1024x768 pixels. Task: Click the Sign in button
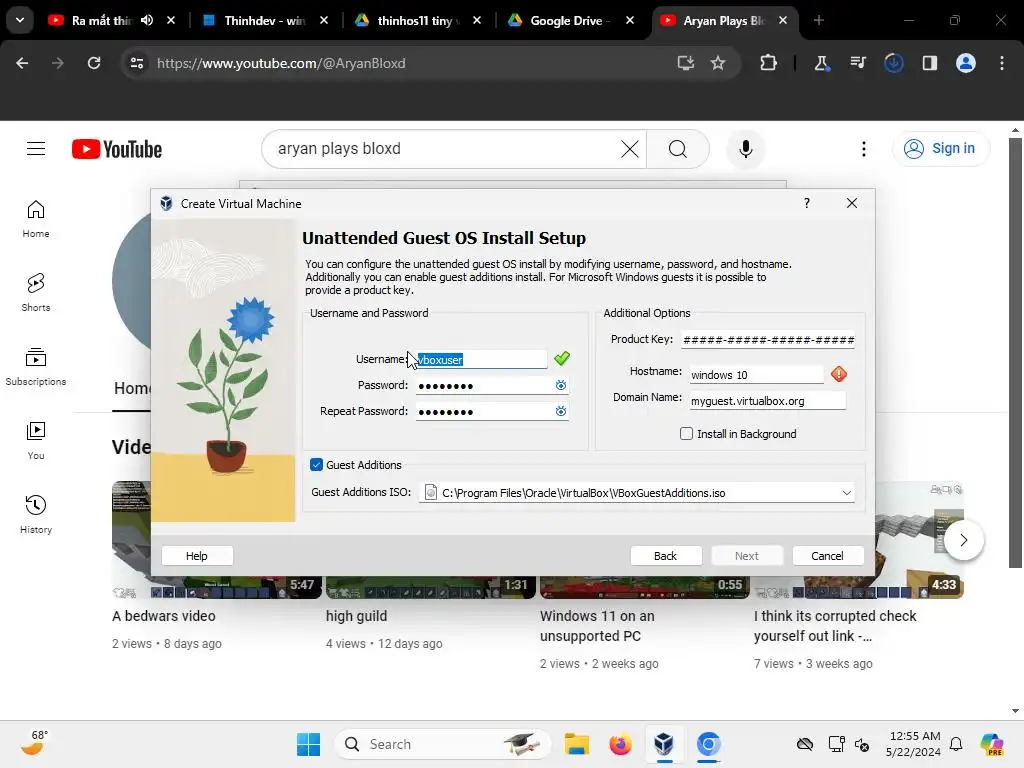(940, 149)
